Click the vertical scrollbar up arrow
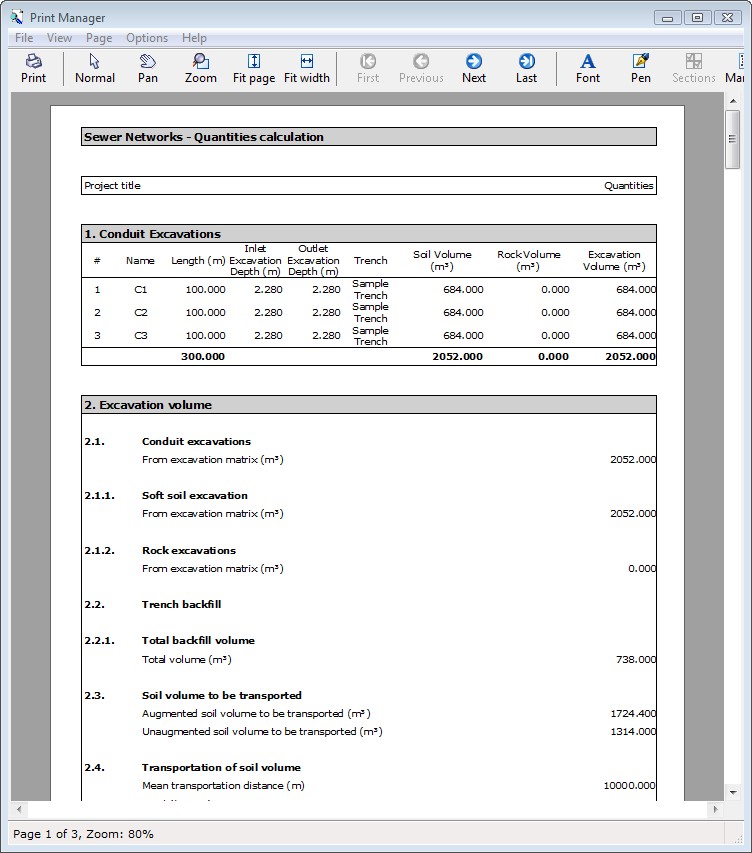Image resolution: width=752 pixels, height=853 pixels. pyautogui.click(x=733, y=101)
